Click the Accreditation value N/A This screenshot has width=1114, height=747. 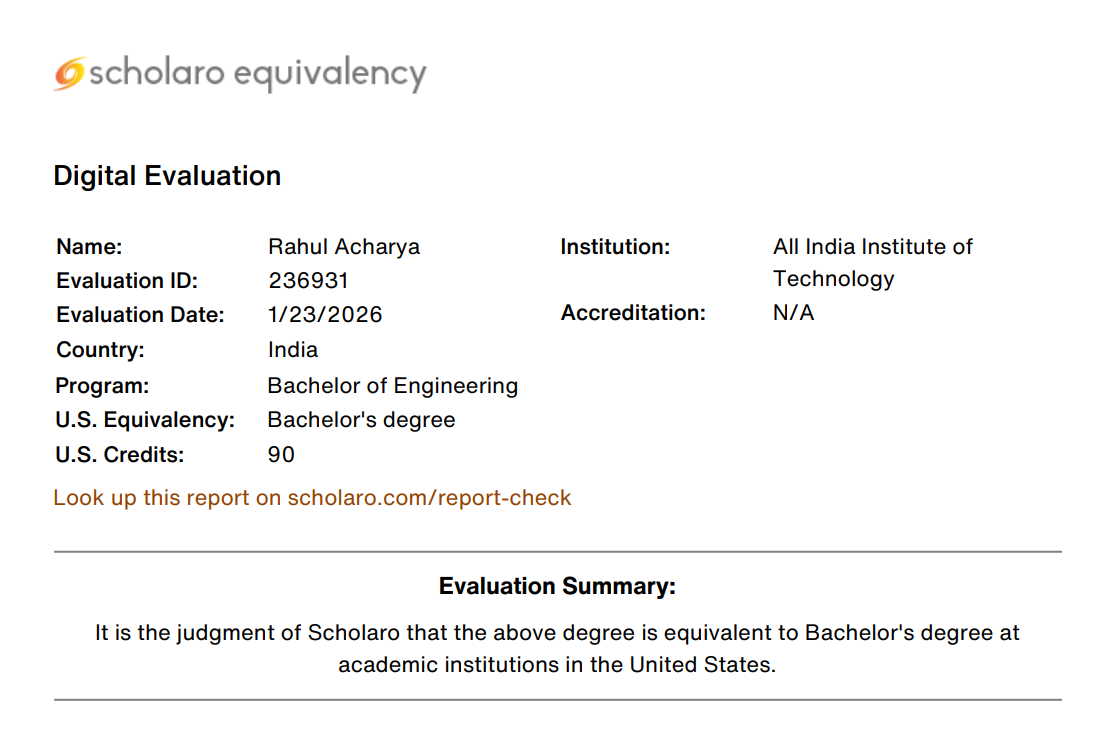pos(793,313)
